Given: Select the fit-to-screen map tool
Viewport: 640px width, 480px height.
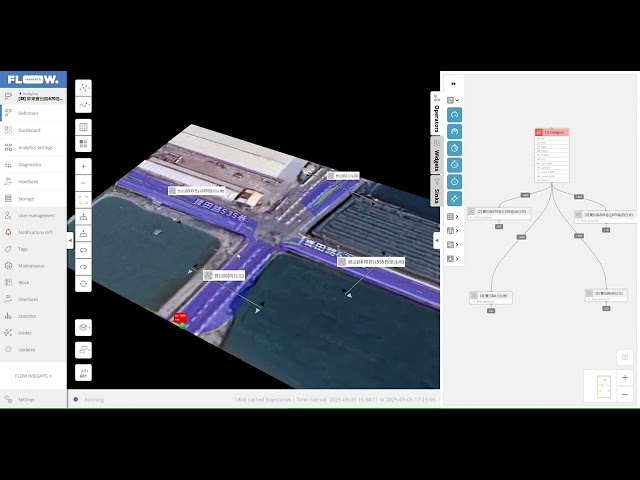Looking at the screenshot, I should 84,199.
